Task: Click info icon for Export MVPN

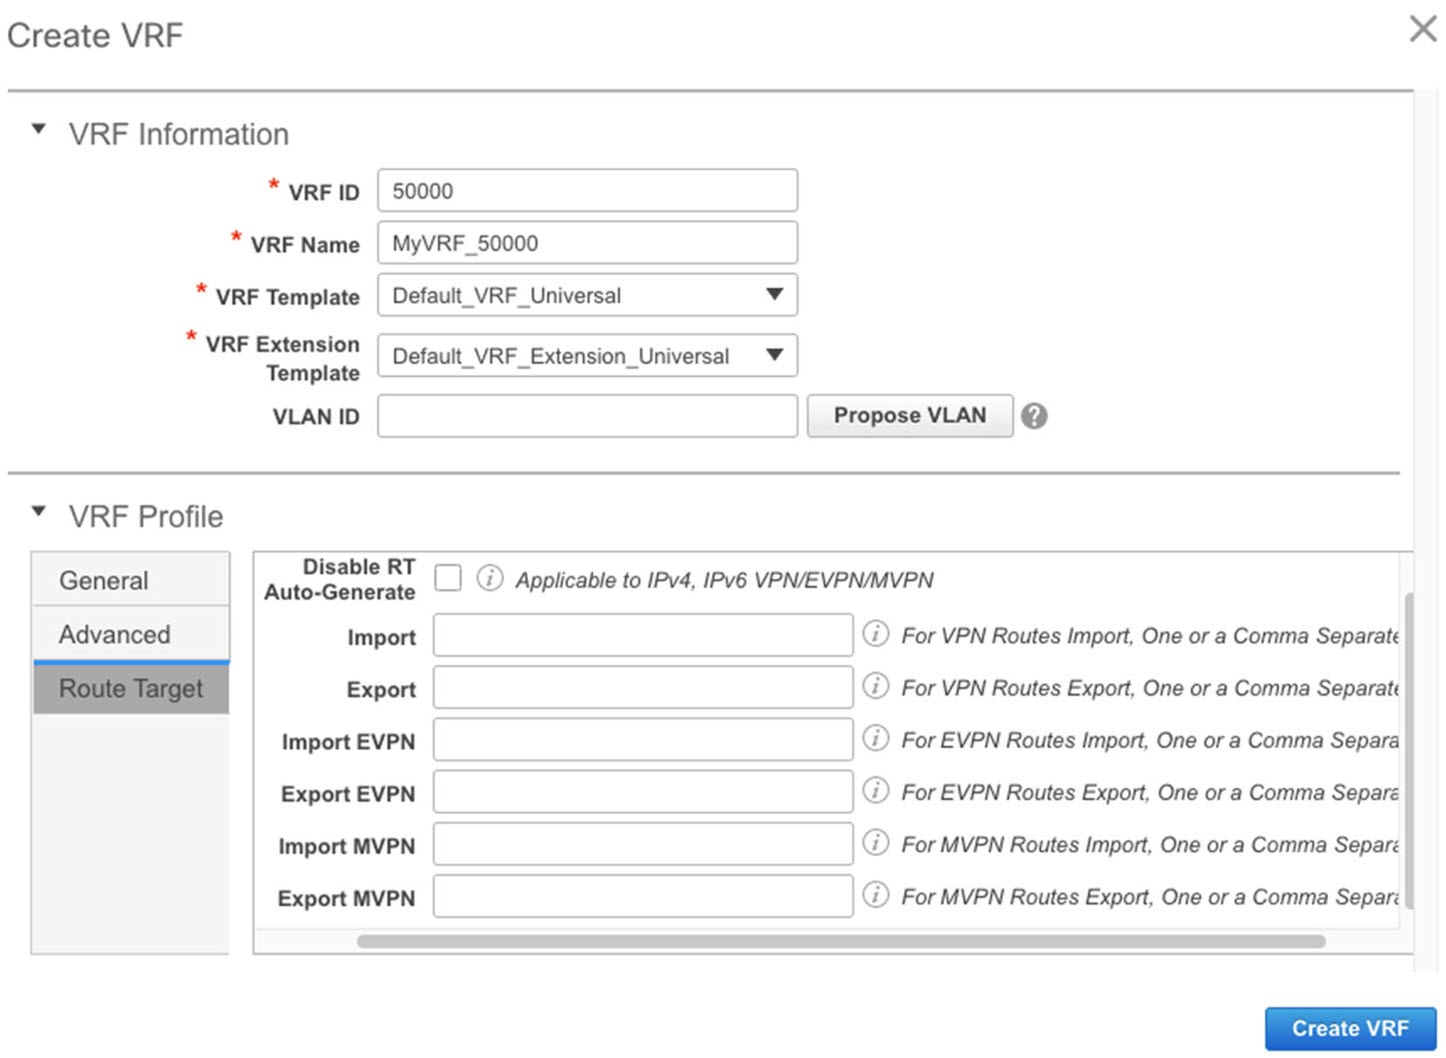Action: [875, 895]
